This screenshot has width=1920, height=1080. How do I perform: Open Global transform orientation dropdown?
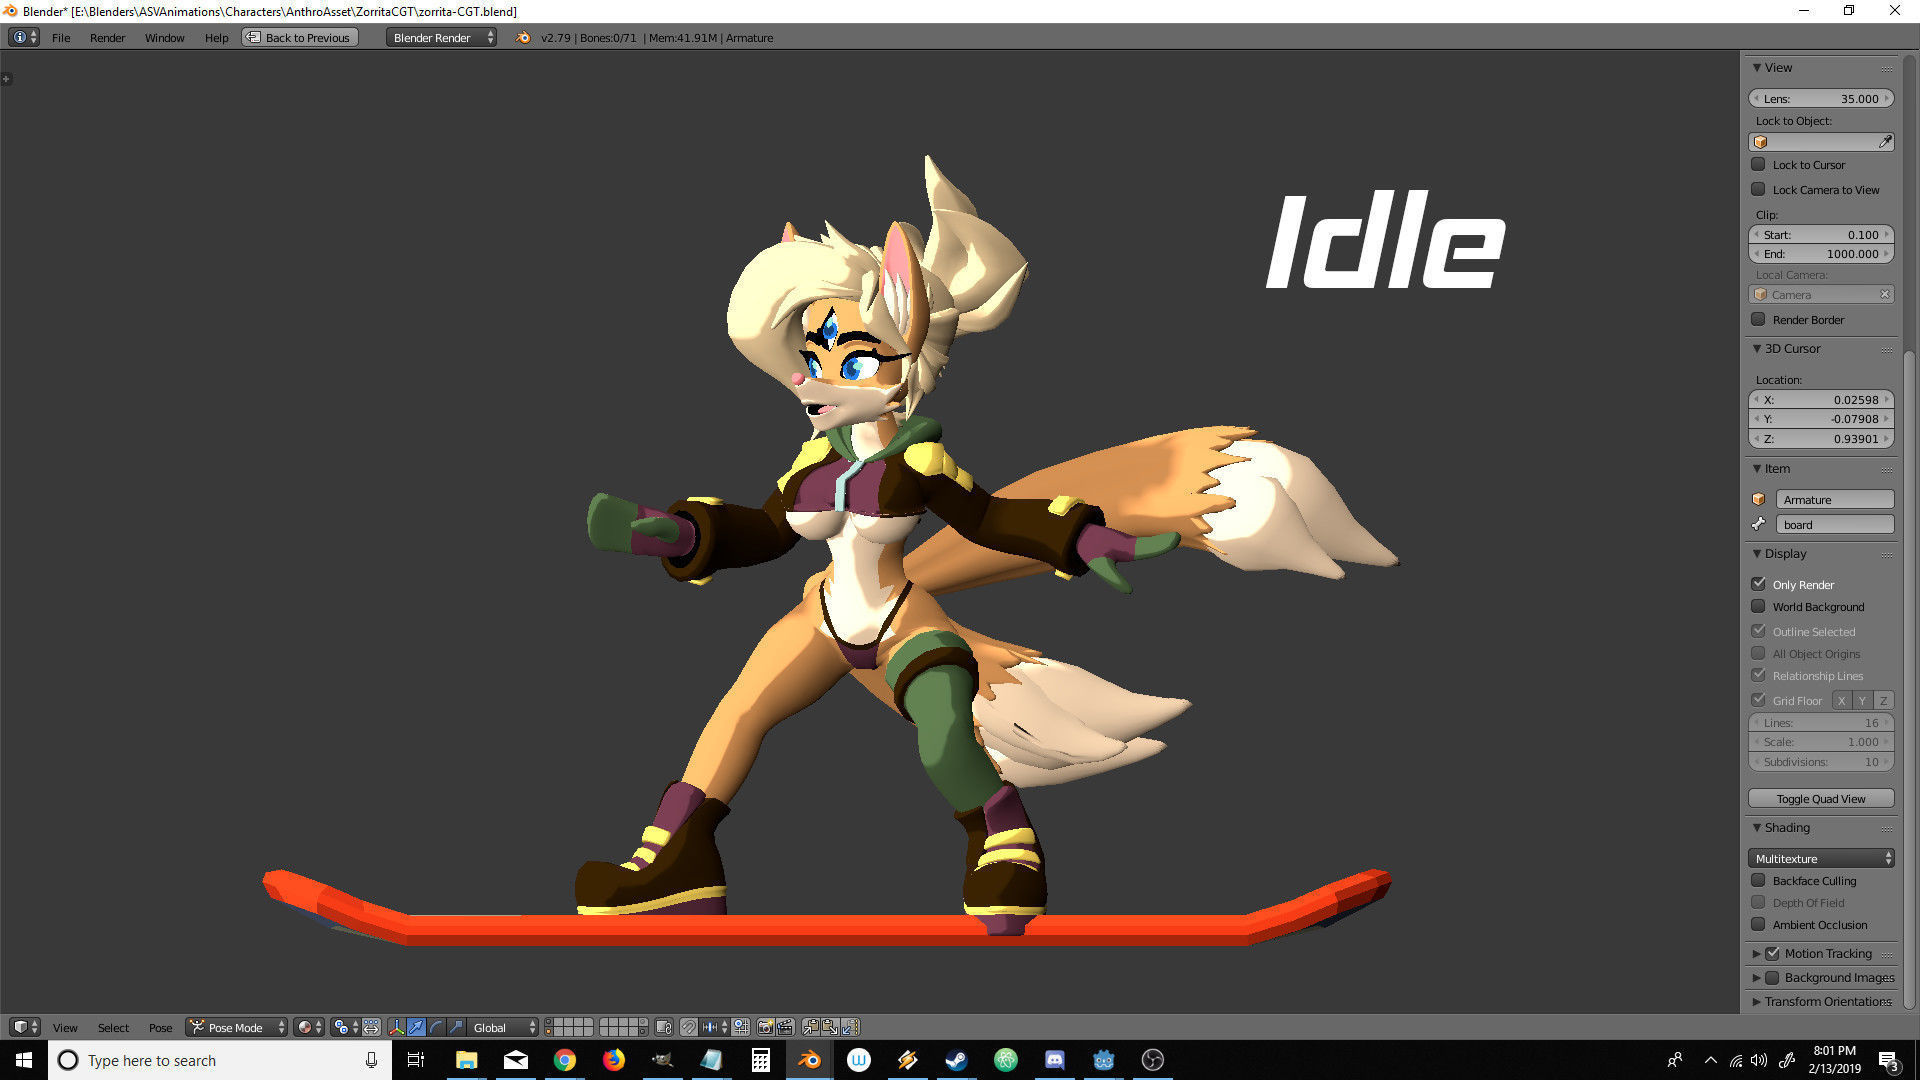point(503,1027)
